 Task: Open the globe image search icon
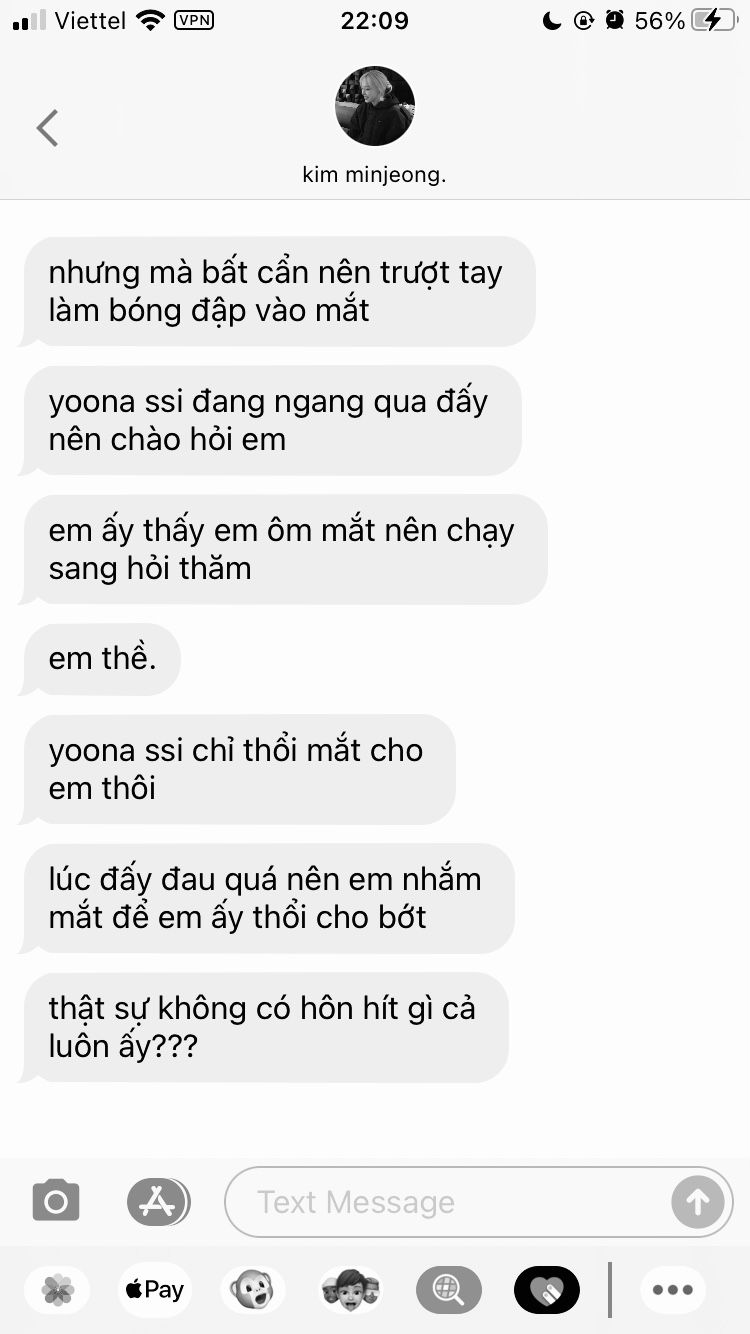(x=448, y=1290)
